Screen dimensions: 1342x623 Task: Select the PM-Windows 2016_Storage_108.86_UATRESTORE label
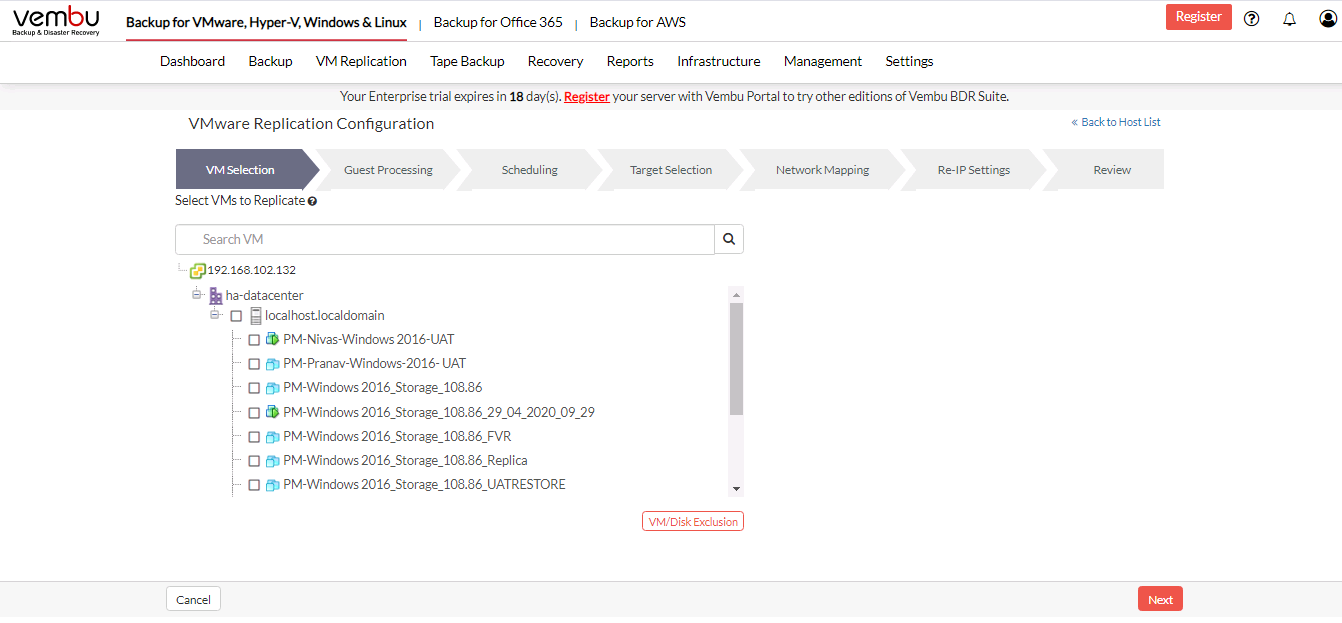click(424, 485)
